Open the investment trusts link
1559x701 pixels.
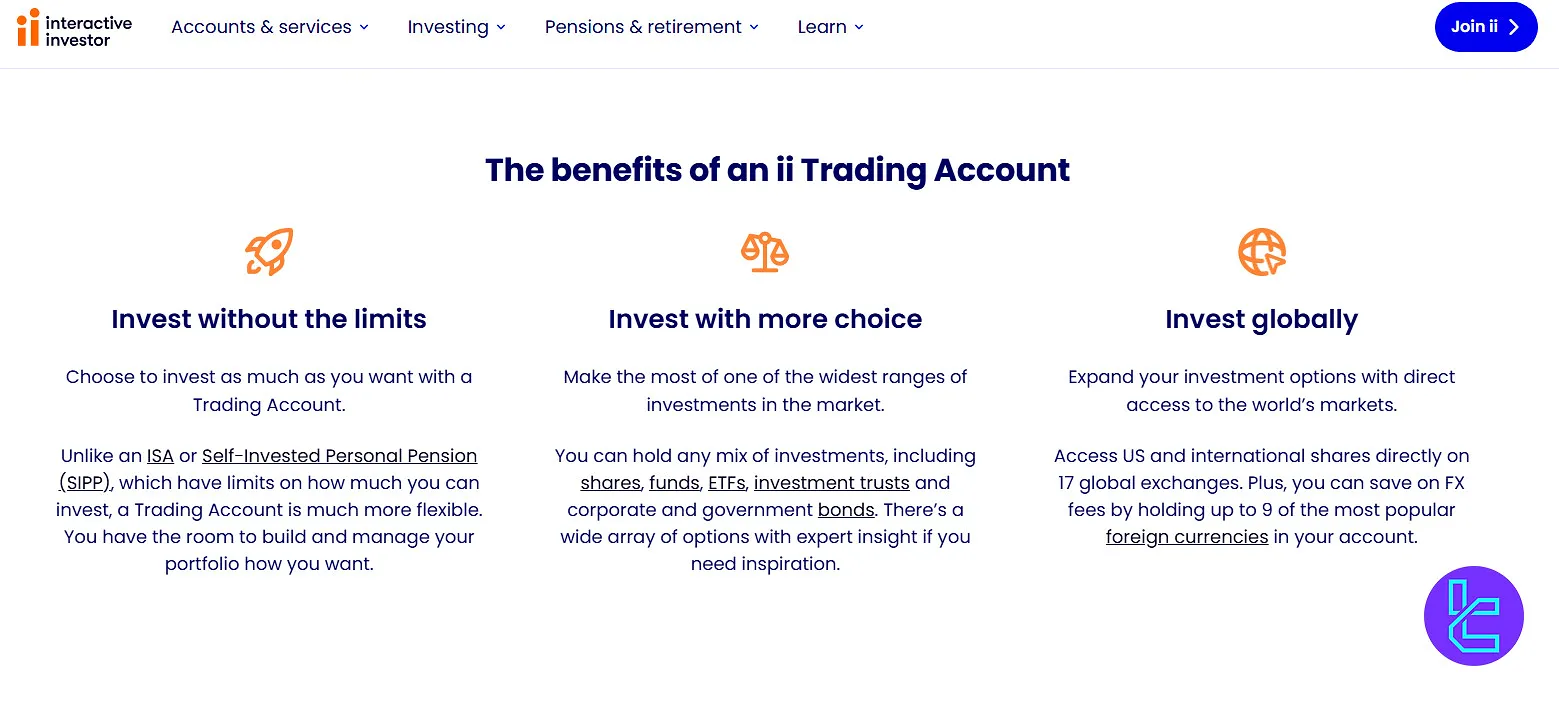(x=832, y=482)
